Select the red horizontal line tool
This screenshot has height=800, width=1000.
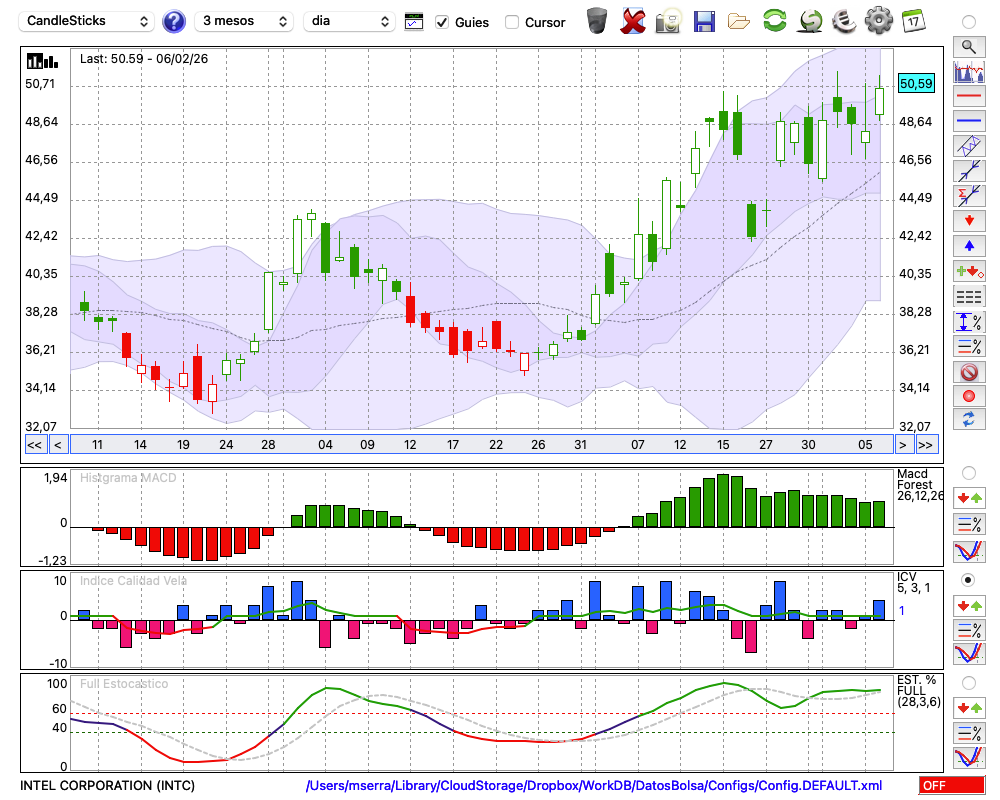968,97
